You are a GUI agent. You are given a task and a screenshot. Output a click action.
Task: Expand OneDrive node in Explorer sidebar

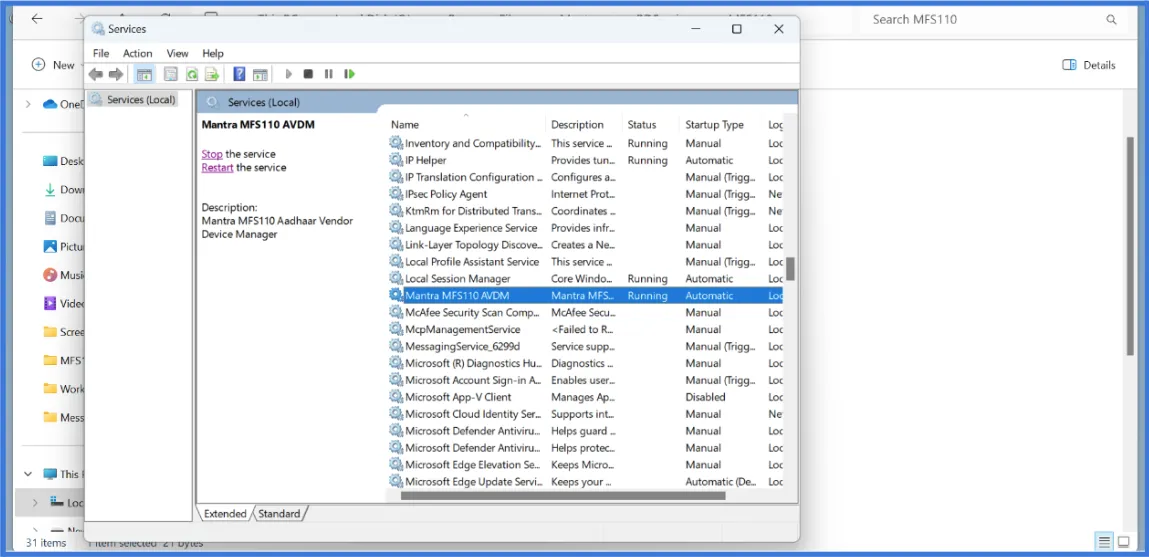(x=28, y=104)
